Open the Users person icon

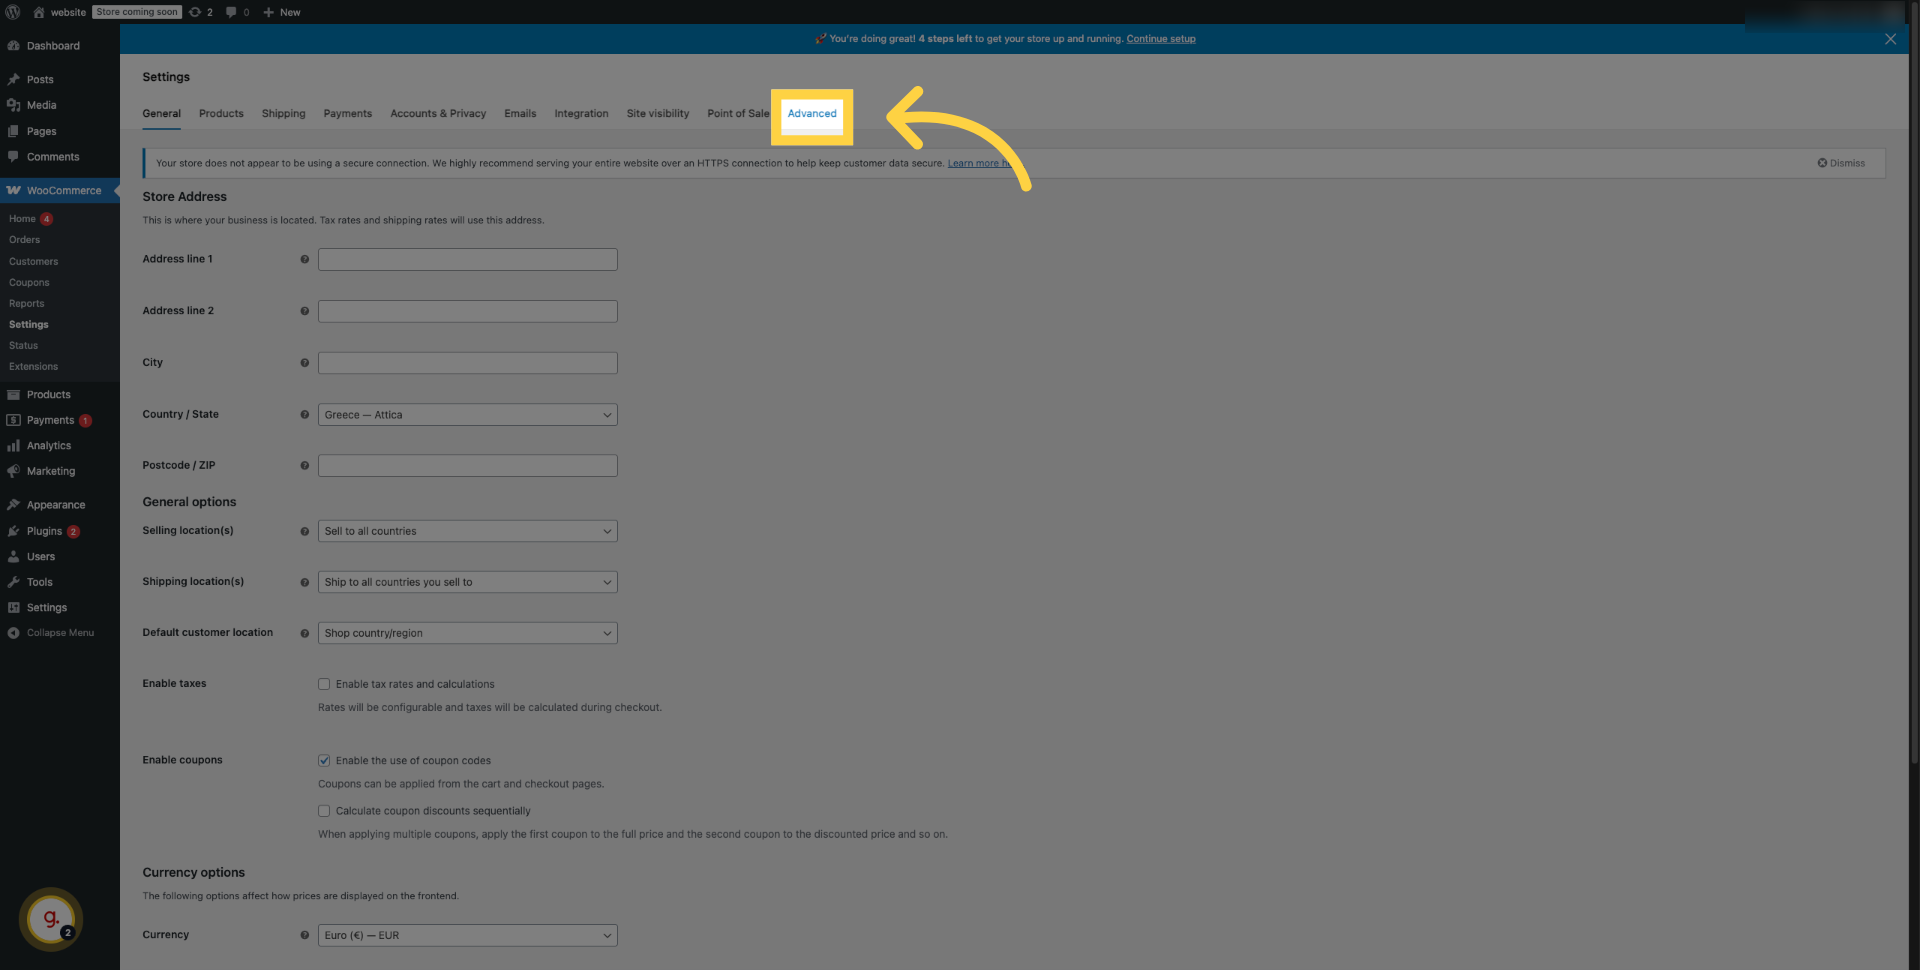(x=14, y=557)
